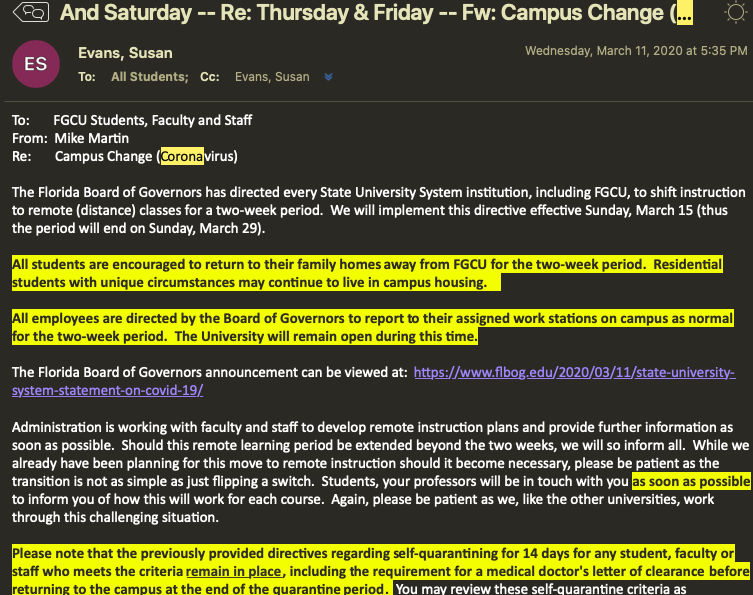Click the All Students recipient
753x595 pixels.
pyautogui.click(x=149, y=77)
